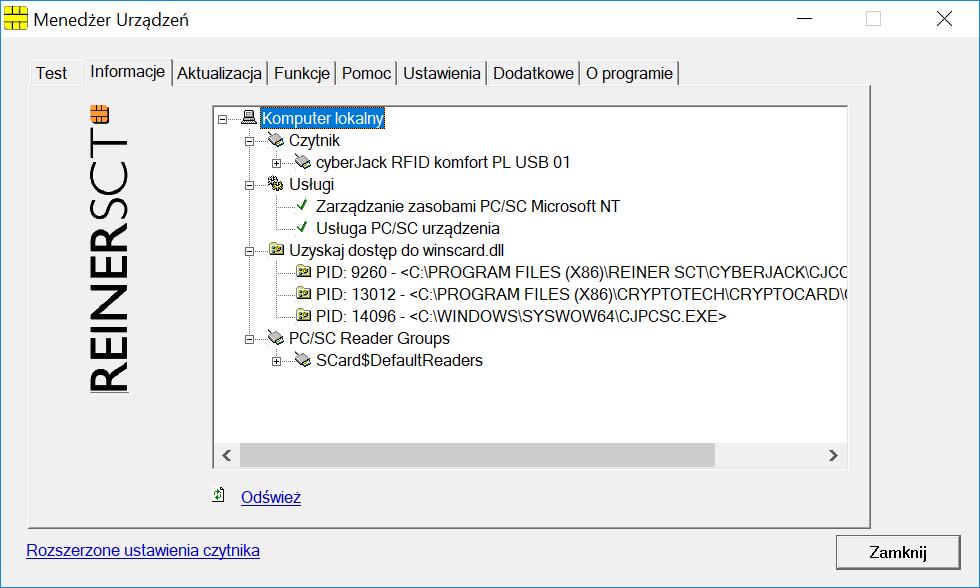Select the Komputer lokalny tree label
980x588 pixels.
point(322,118)
